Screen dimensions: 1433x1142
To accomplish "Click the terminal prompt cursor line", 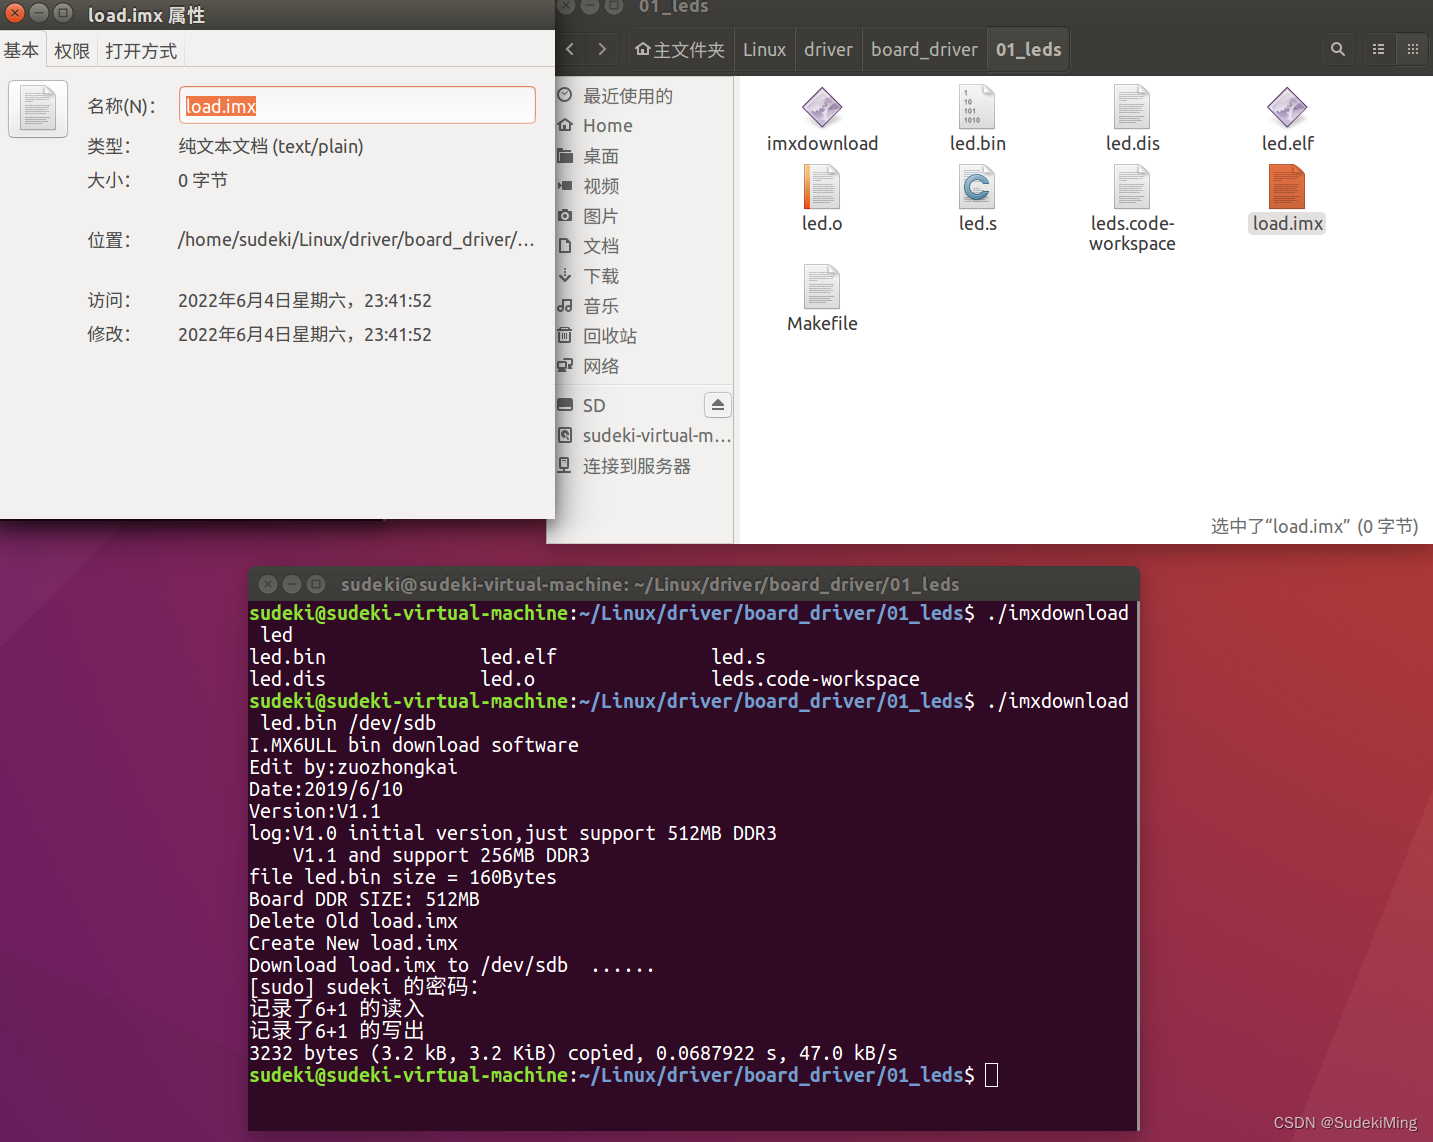I will (x=623, y=1075).
